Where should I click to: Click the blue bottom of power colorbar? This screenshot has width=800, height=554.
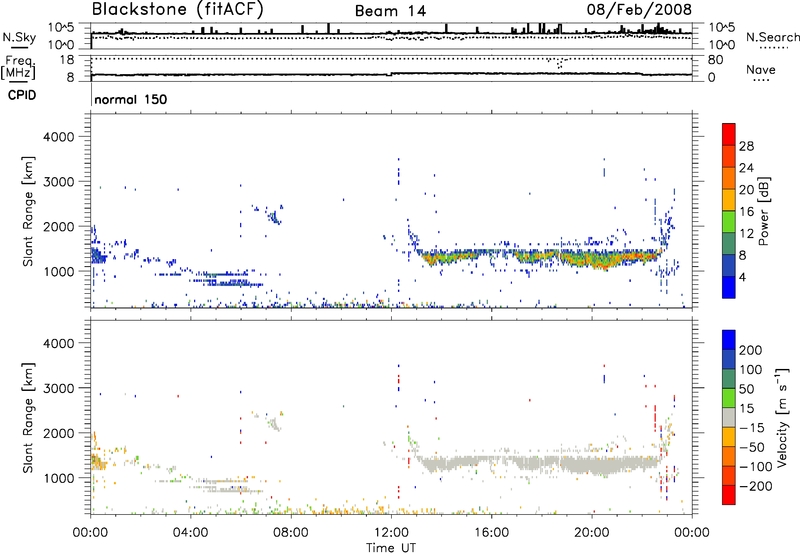(x=729, y=287)
